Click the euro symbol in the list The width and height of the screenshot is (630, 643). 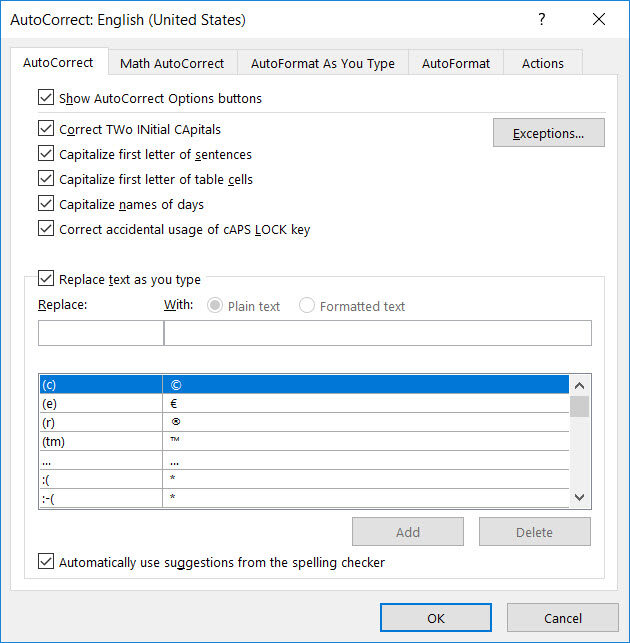click(173, 404)
